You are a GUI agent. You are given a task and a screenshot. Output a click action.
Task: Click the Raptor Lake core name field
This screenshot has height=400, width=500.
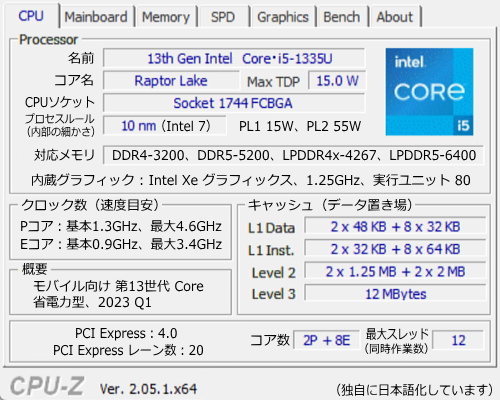(x=171, y=81)
